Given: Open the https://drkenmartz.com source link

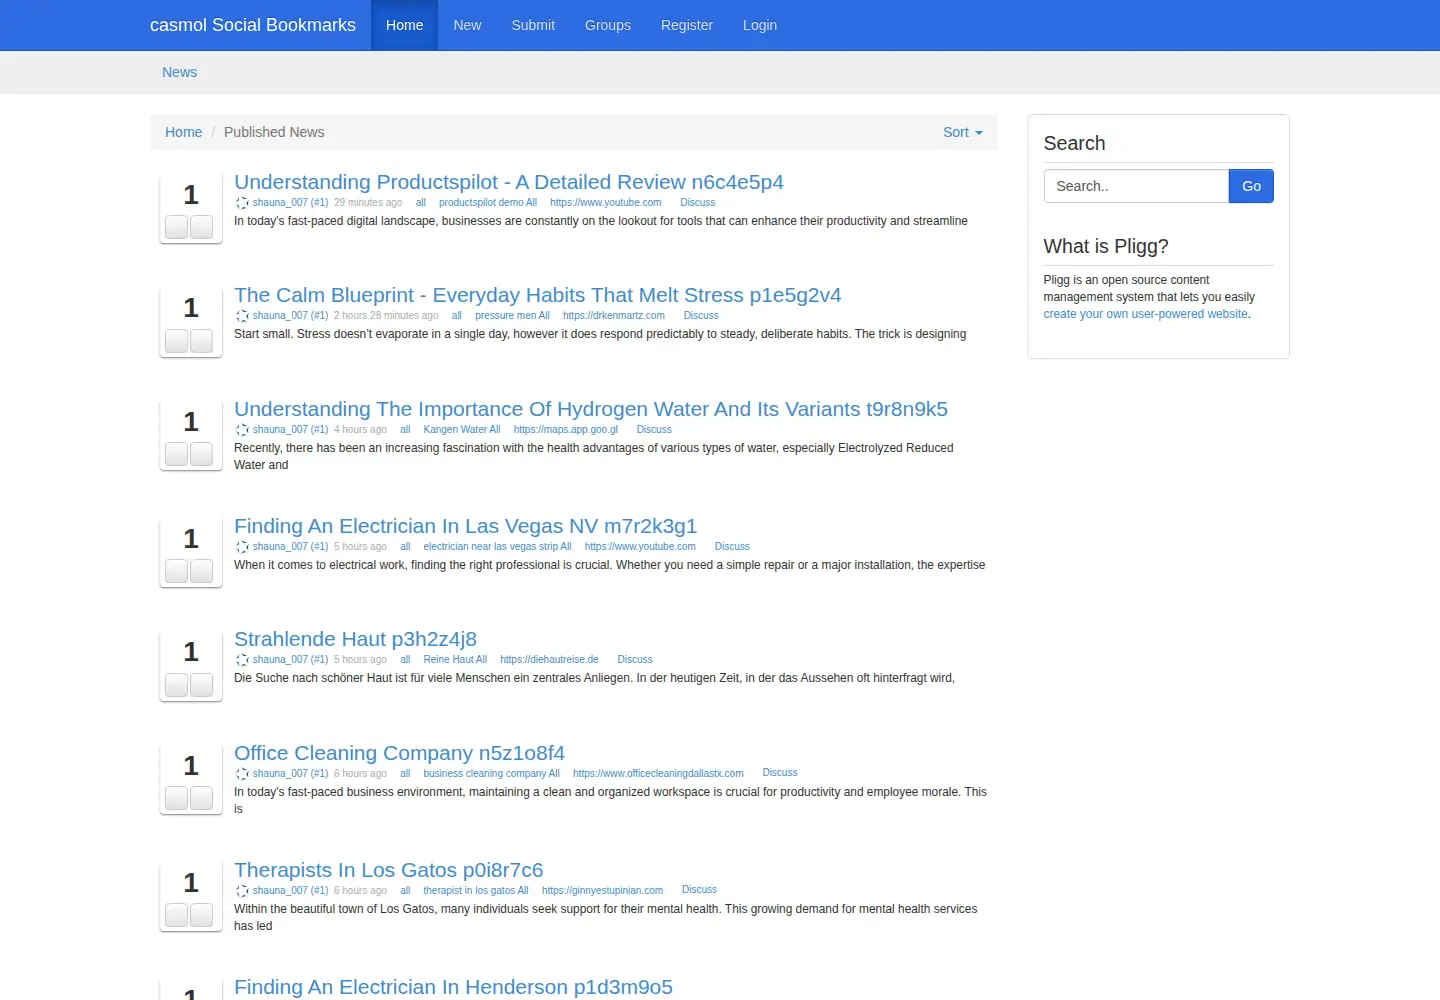Looking at the screenshot, I should (614, 315).
